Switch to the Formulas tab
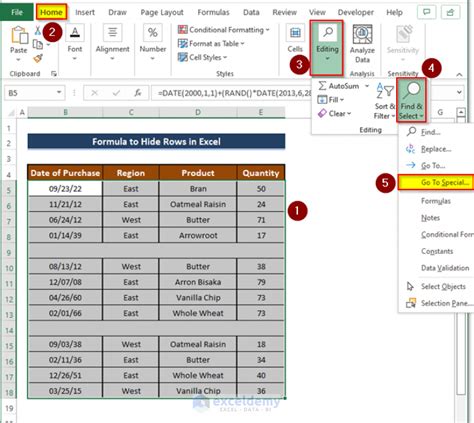Screen dimensions: 474x423 pyautogui.click(x=213, y=12)
